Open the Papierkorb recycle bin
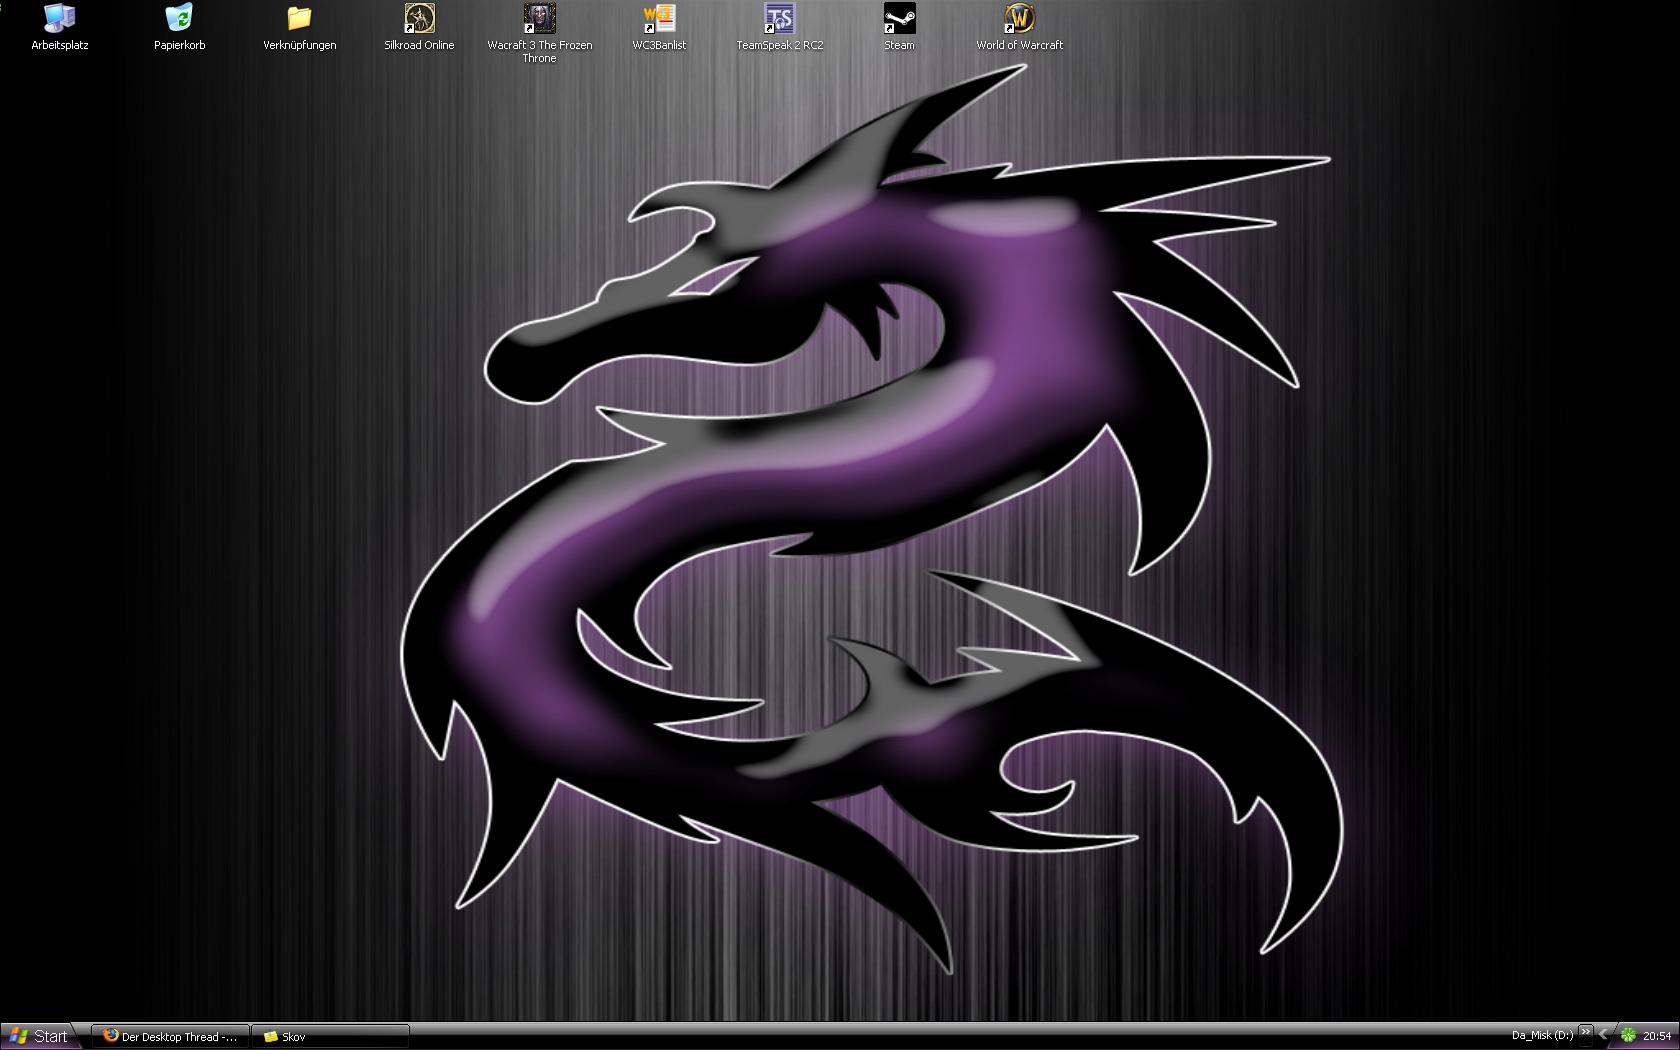This screenshot has width=1680, height=1050. [x=180, y=18]
